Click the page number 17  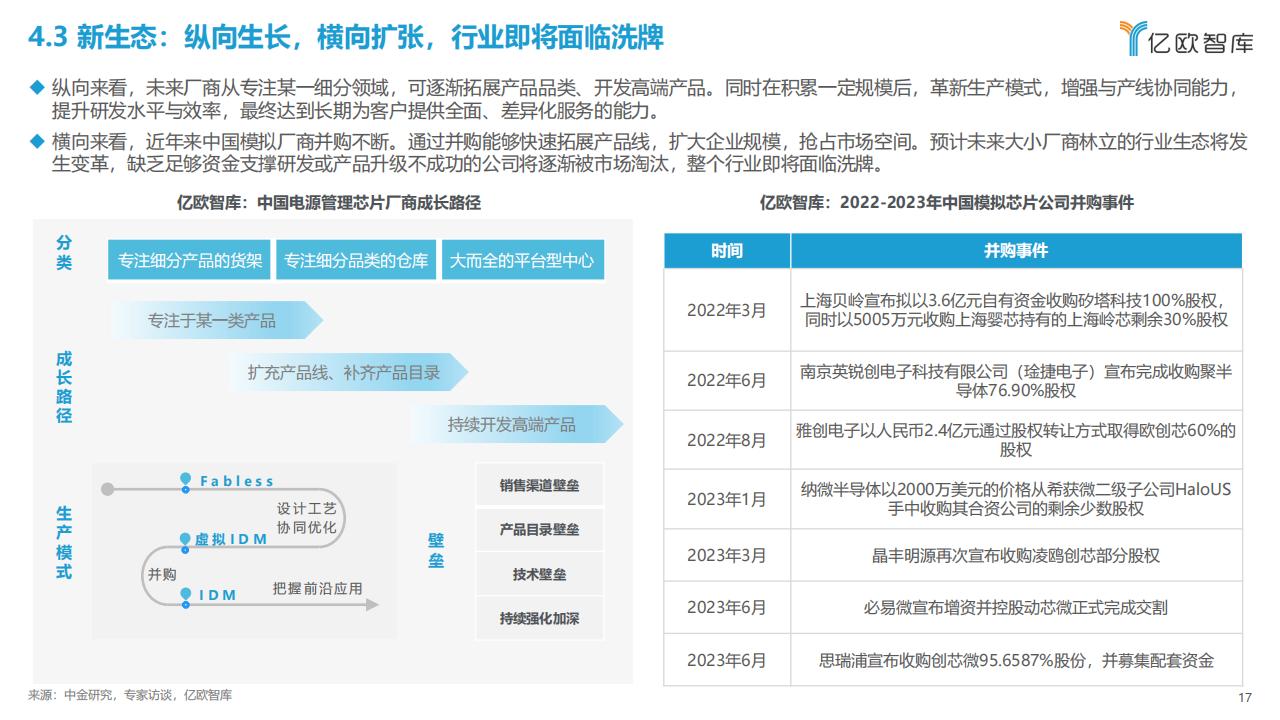tap(1245, 698)
